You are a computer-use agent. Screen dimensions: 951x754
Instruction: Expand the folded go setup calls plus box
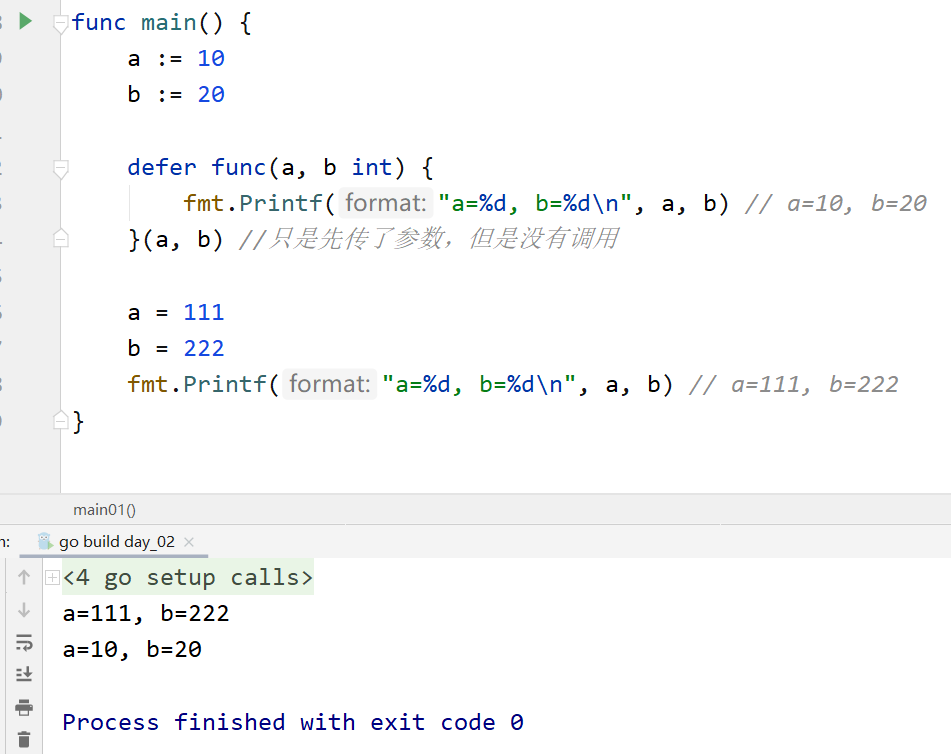point(52,577)
